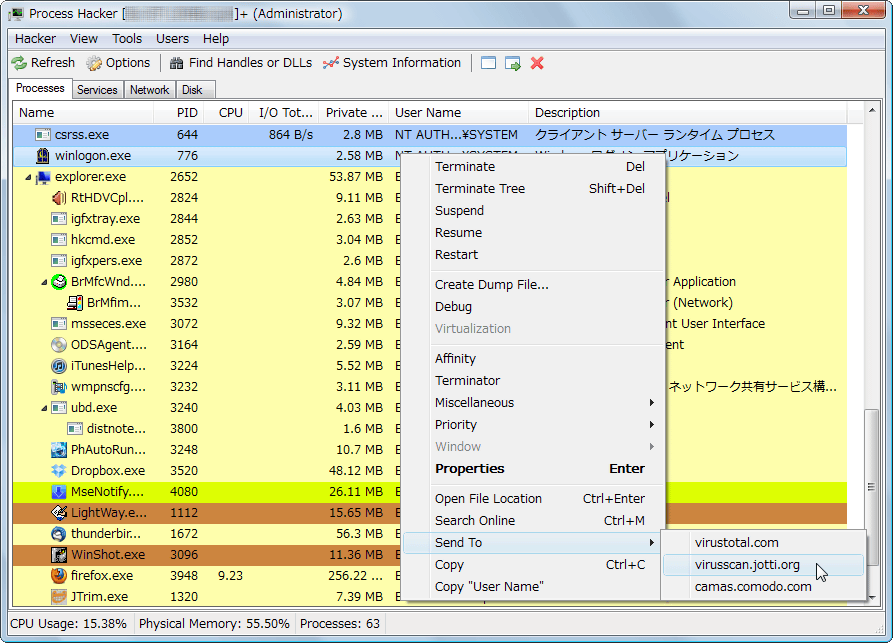Click the BrMfcWnd process icon
Image resolution: width=893 pixels, height=643 pixels.
coord(59,282)
